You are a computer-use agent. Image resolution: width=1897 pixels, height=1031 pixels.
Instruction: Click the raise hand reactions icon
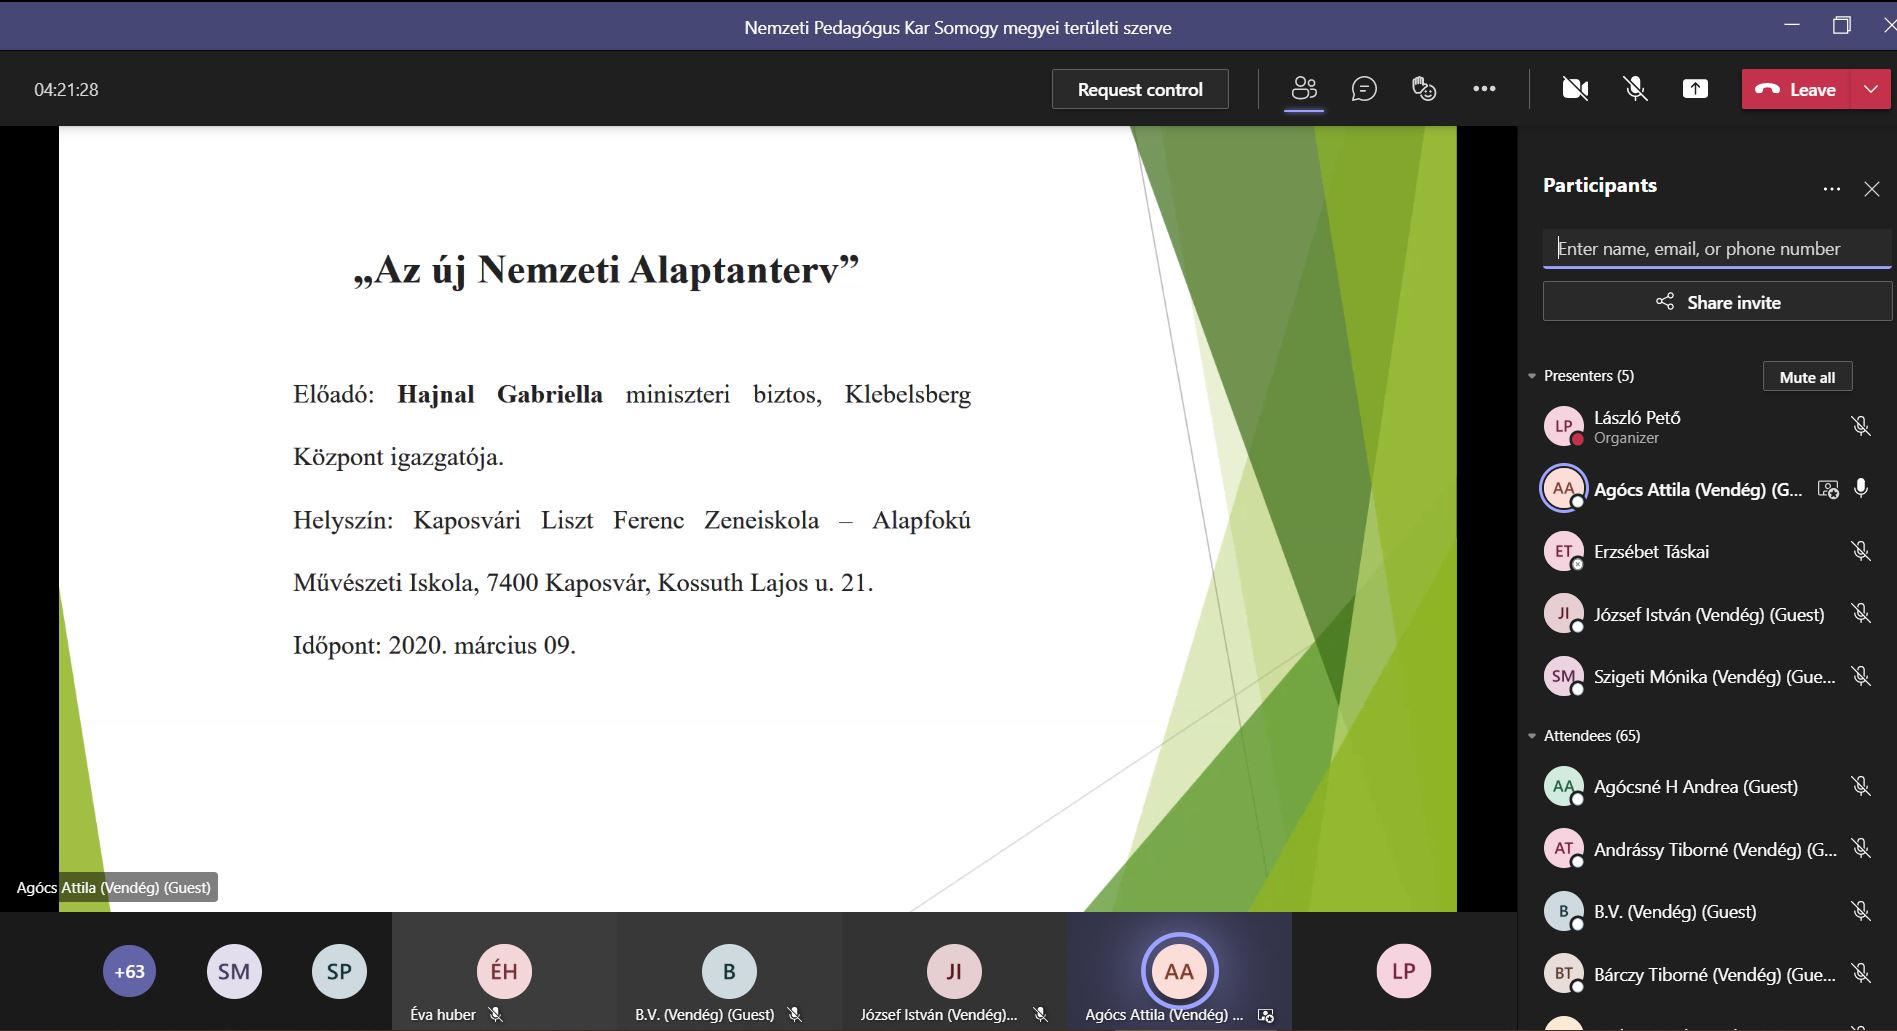pos(1424,90)
